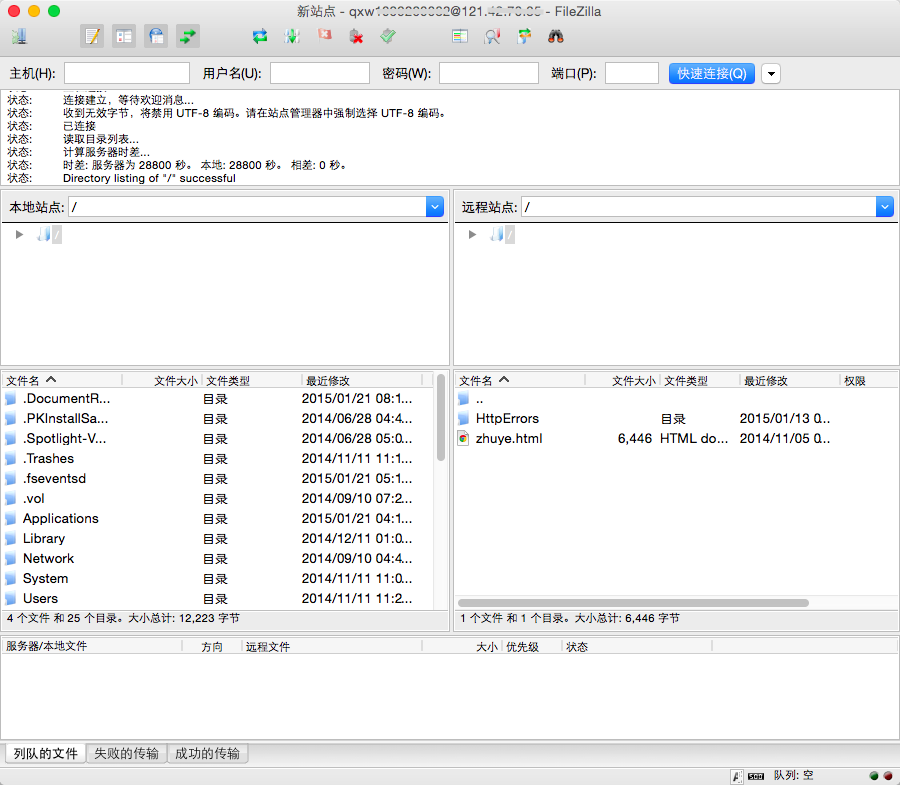
Task: Open the quick connect history dropdown arrow
Action: pos(771,74)
